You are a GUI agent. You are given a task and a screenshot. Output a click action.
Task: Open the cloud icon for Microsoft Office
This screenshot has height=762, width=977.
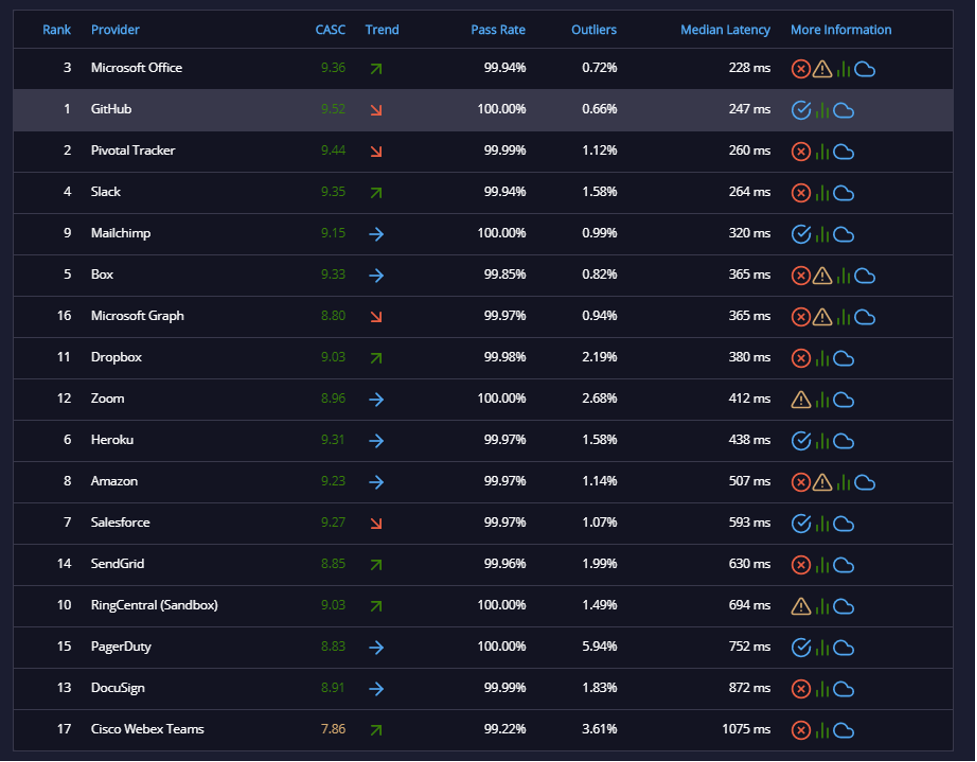864,69
